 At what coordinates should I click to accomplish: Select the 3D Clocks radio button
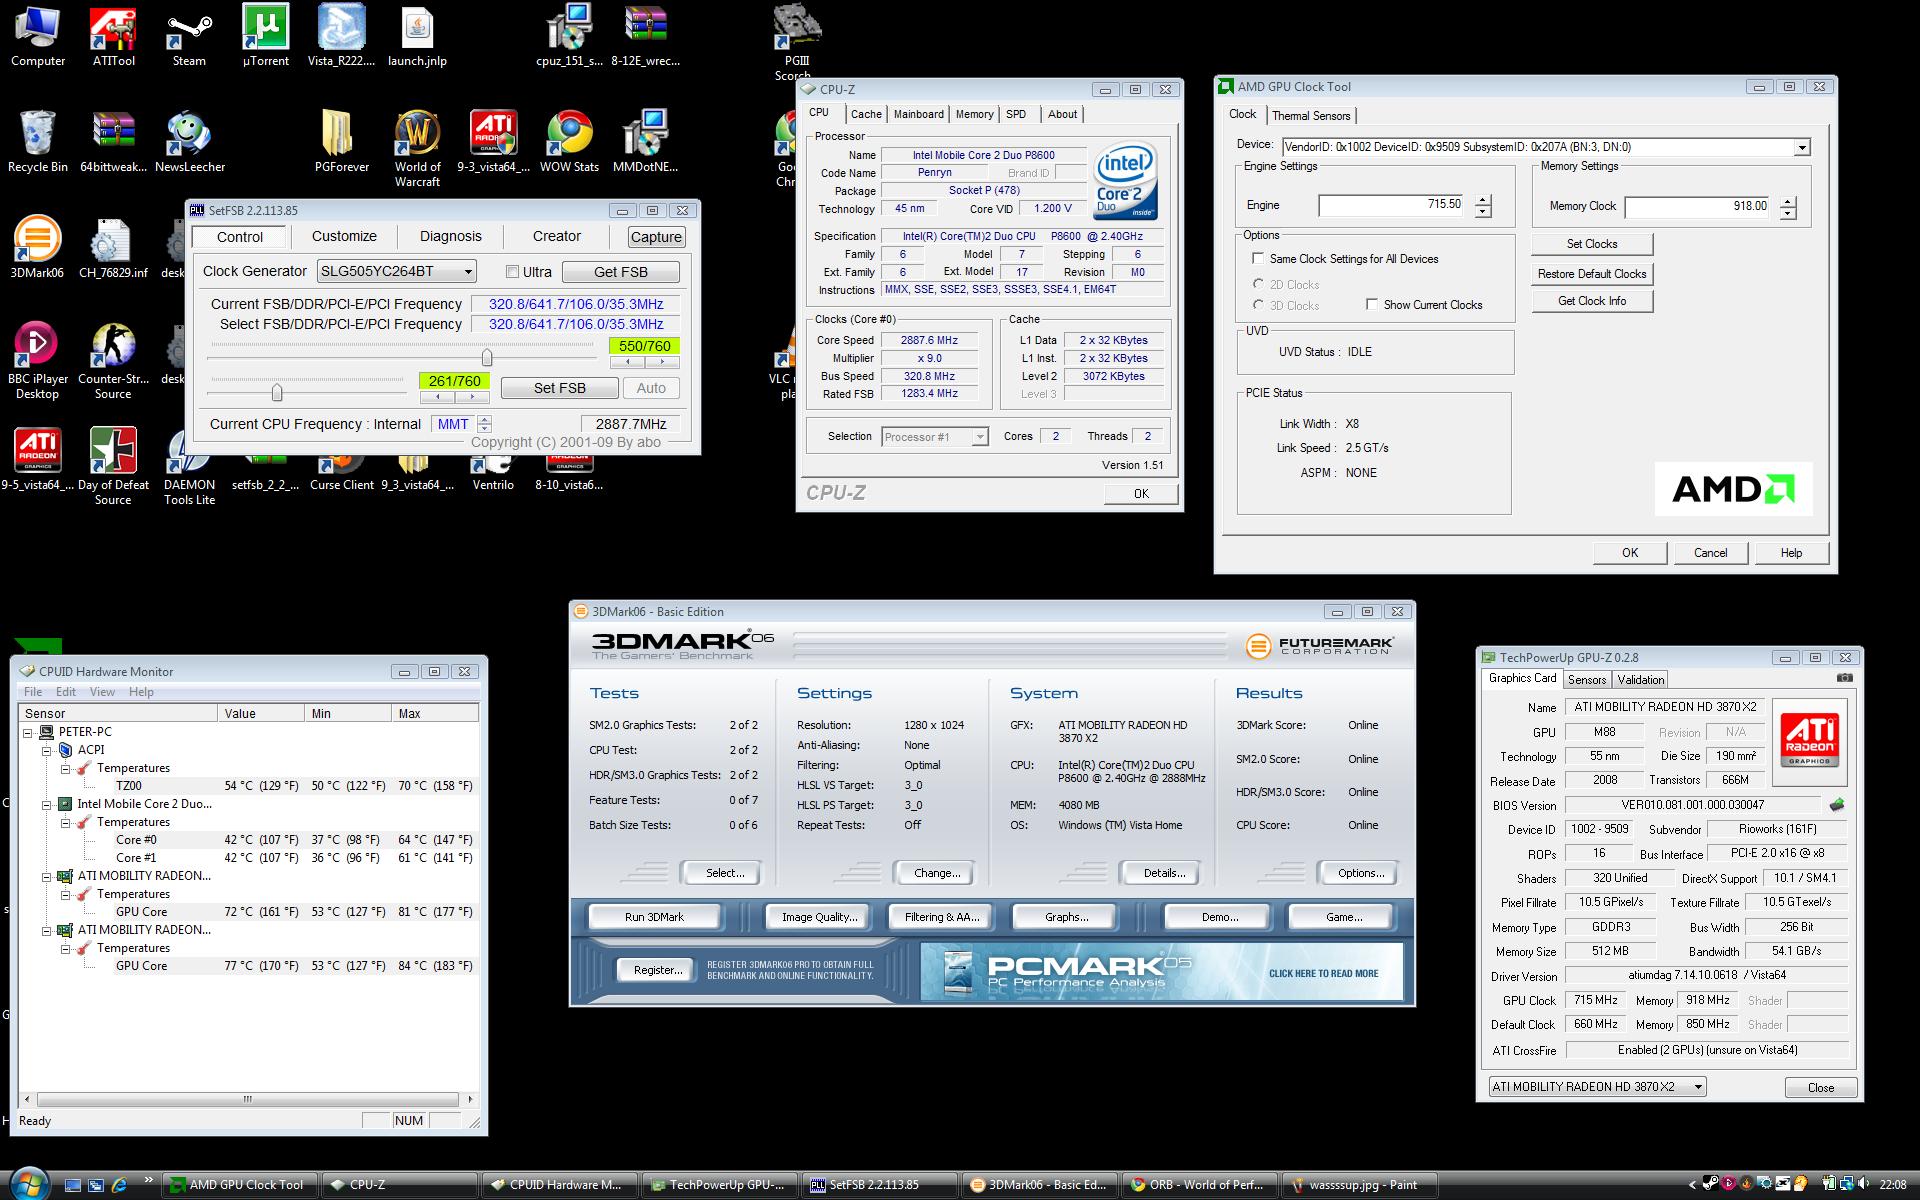point(1258,305)
